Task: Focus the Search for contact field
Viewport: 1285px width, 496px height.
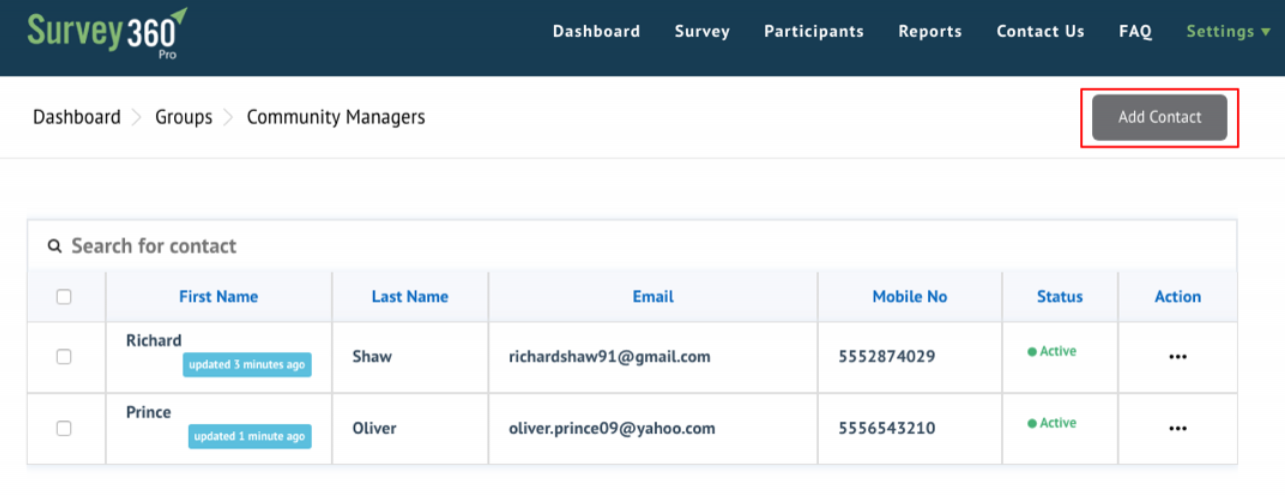Action: (400, 246)
